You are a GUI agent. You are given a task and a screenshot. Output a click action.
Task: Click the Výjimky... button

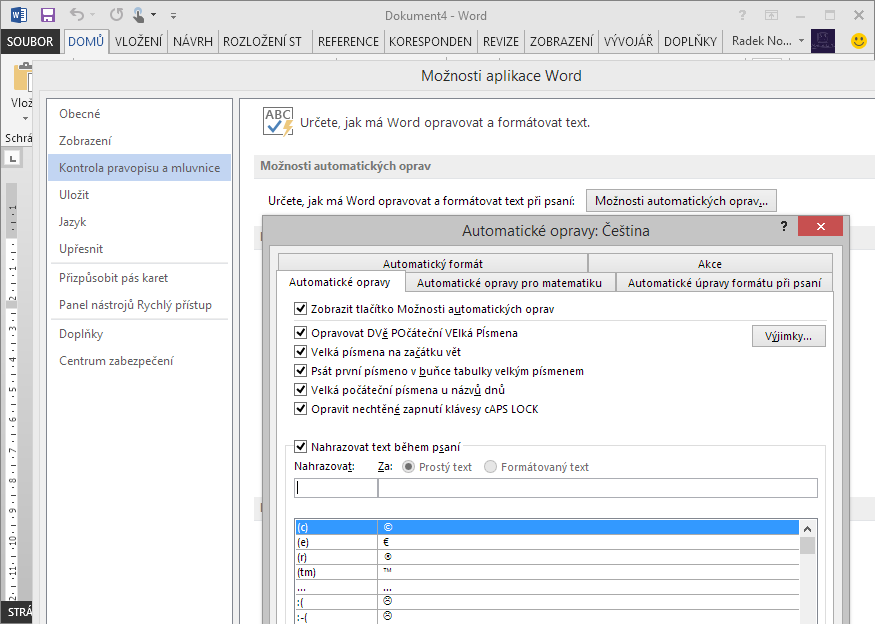click(788, 336)
